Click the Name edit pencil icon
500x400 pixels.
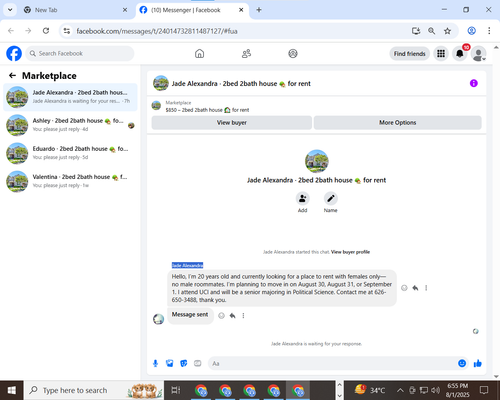coord(330,199)
